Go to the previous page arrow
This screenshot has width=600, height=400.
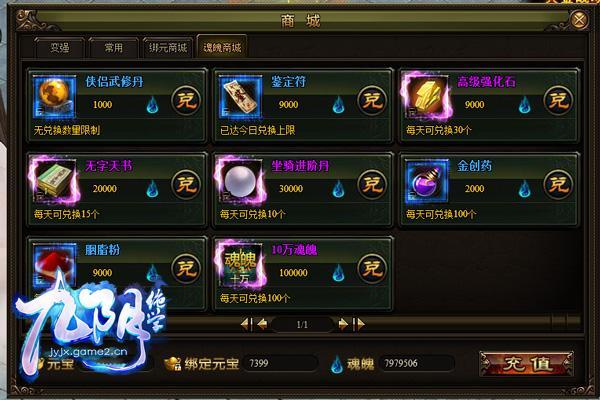(262, 324)
